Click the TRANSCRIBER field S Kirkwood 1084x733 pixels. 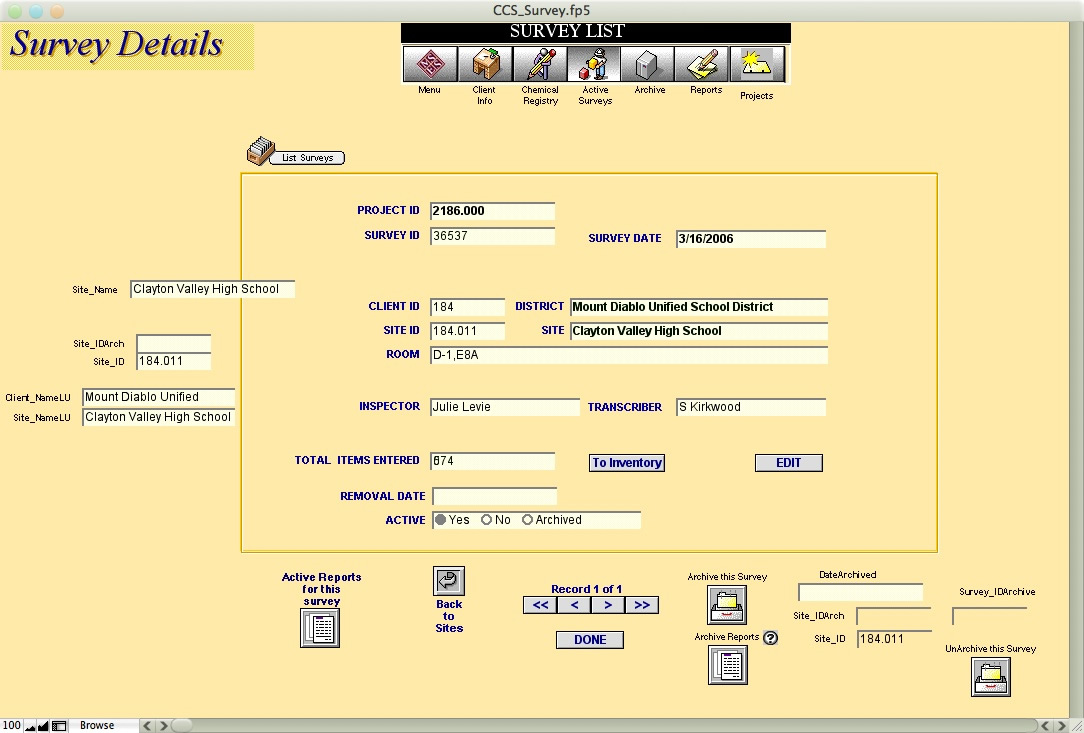[x=751, y=407]
